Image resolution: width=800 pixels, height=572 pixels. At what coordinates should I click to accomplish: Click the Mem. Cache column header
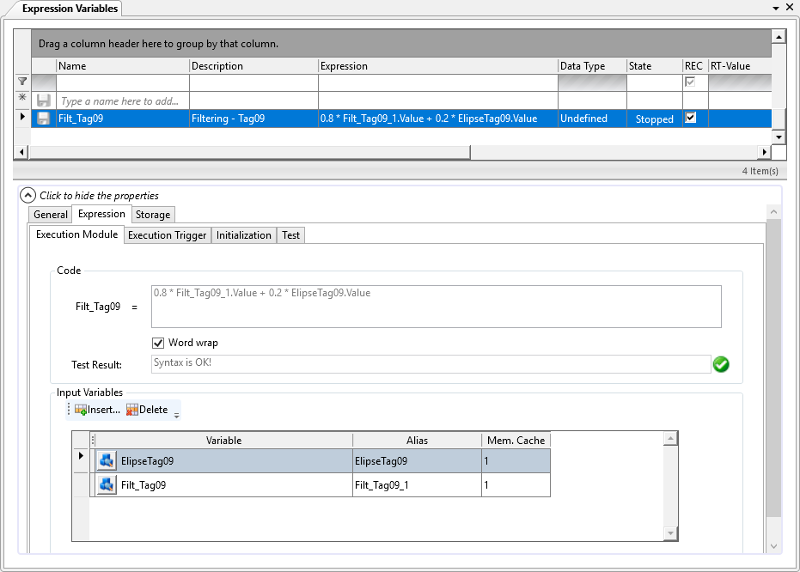[516, 440]
